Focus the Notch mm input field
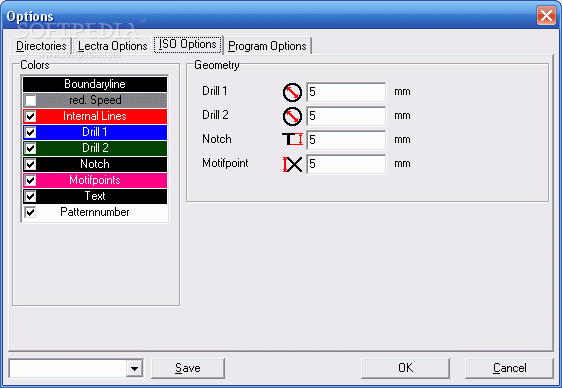This screenshot has height=388, width=562. pos(346,140)
